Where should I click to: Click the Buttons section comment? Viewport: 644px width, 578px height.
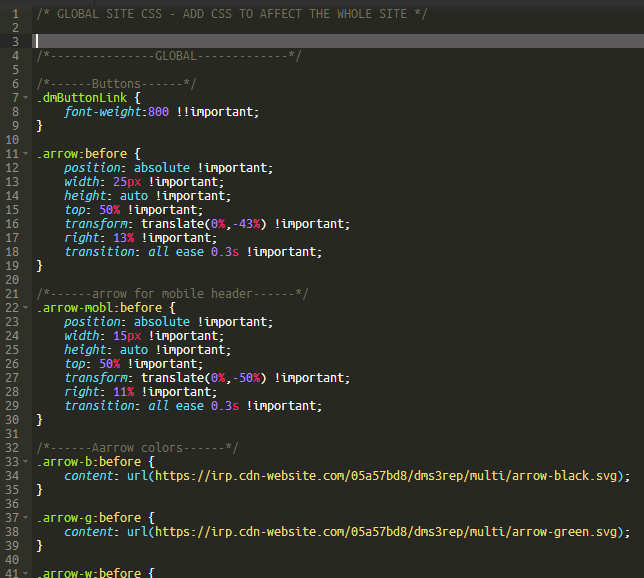(x=116, y=84)
